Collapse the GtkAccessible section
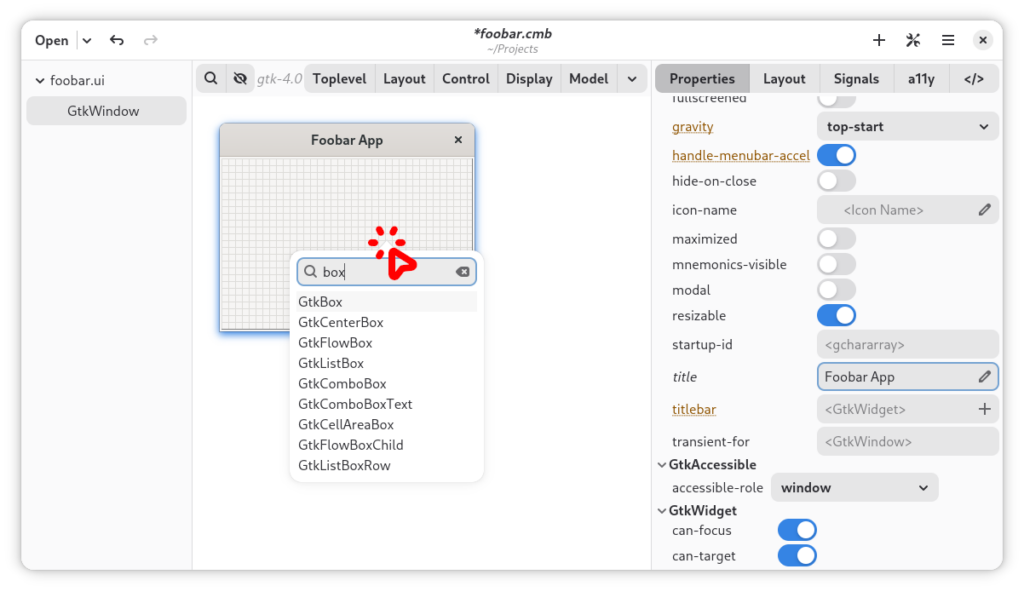The width and height of the screenshot is (1024, 592). click(662, 465)
